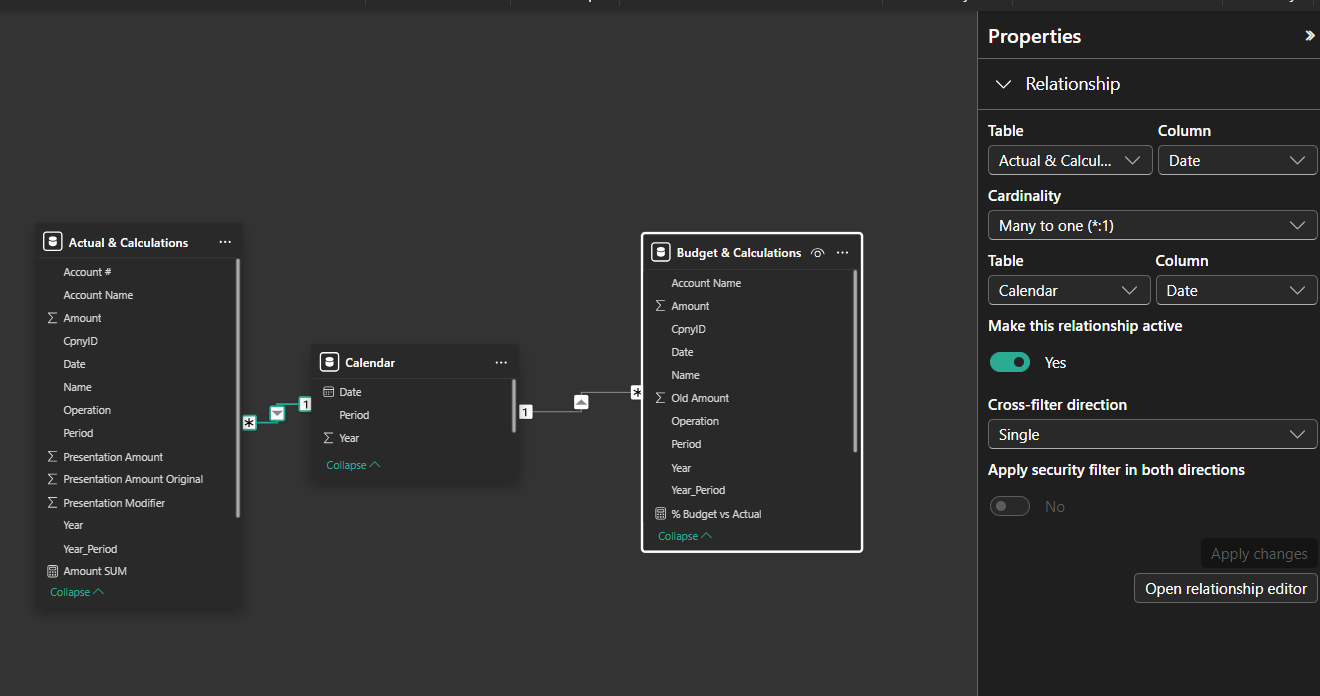
Task: Click the Calendar table database icon
Action: pyautogui.click(x=329, y=362)
